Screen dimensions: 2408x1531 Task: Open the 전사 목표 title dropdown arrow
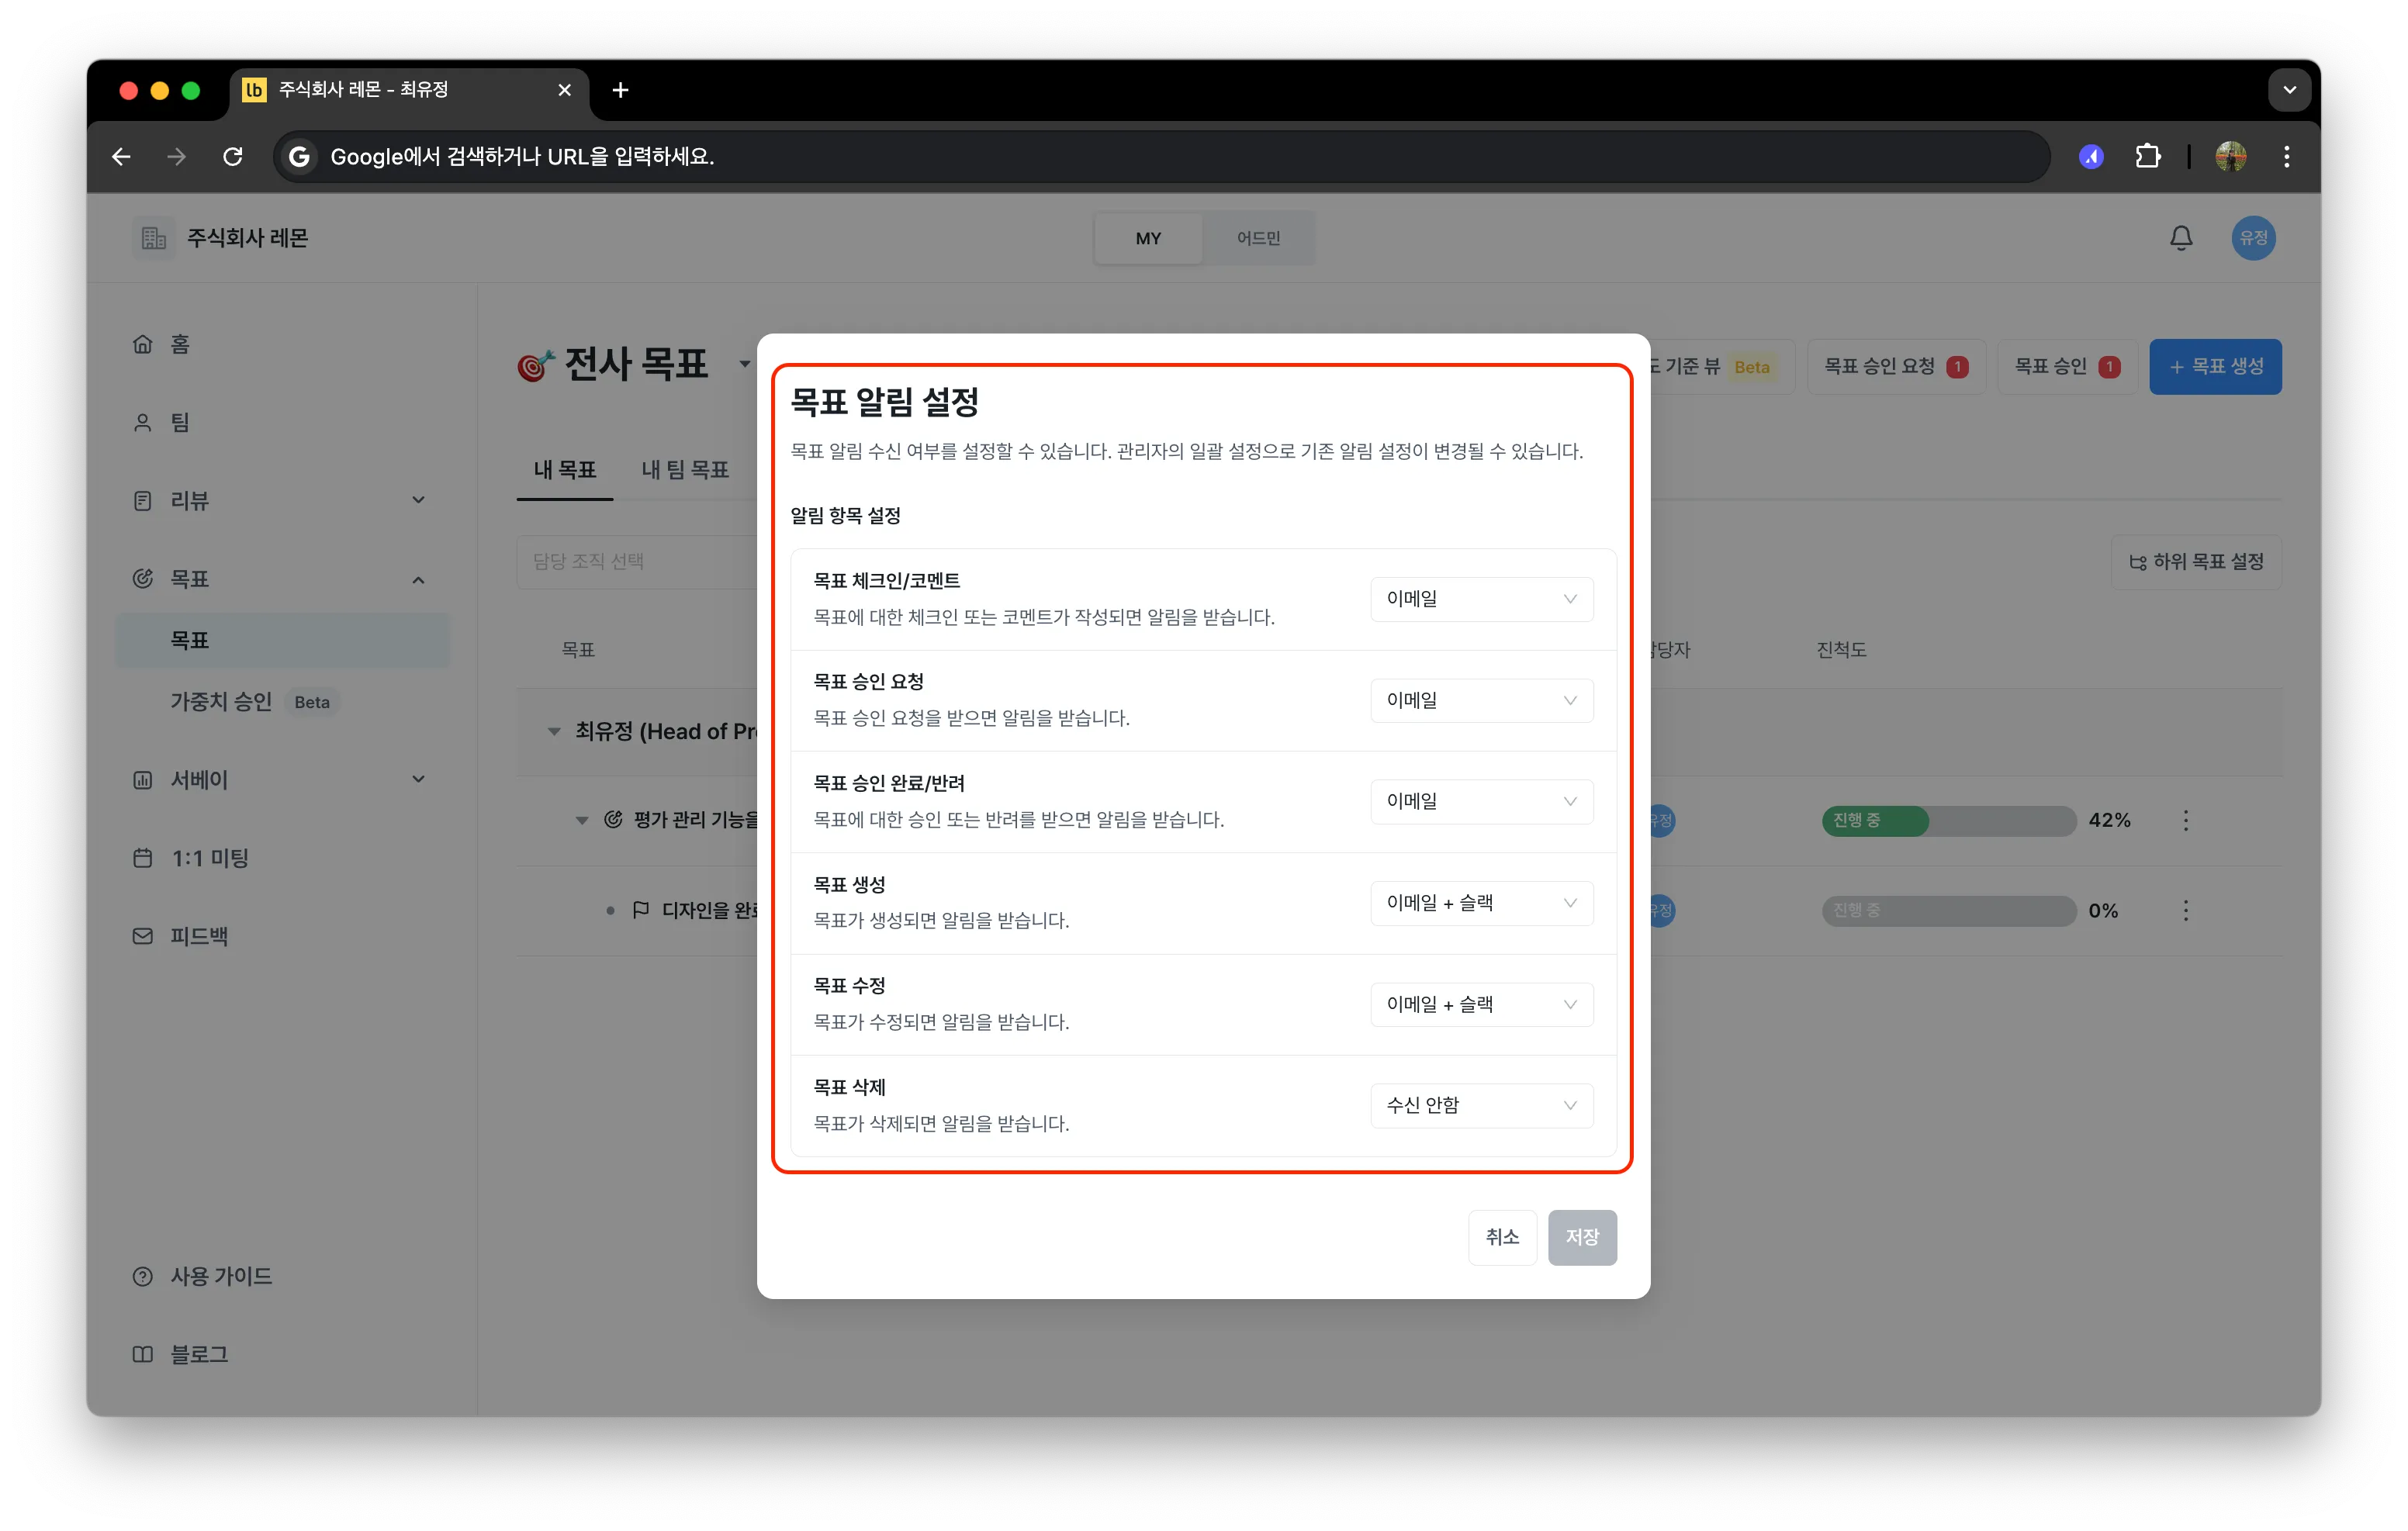click(x=744, y=364)
